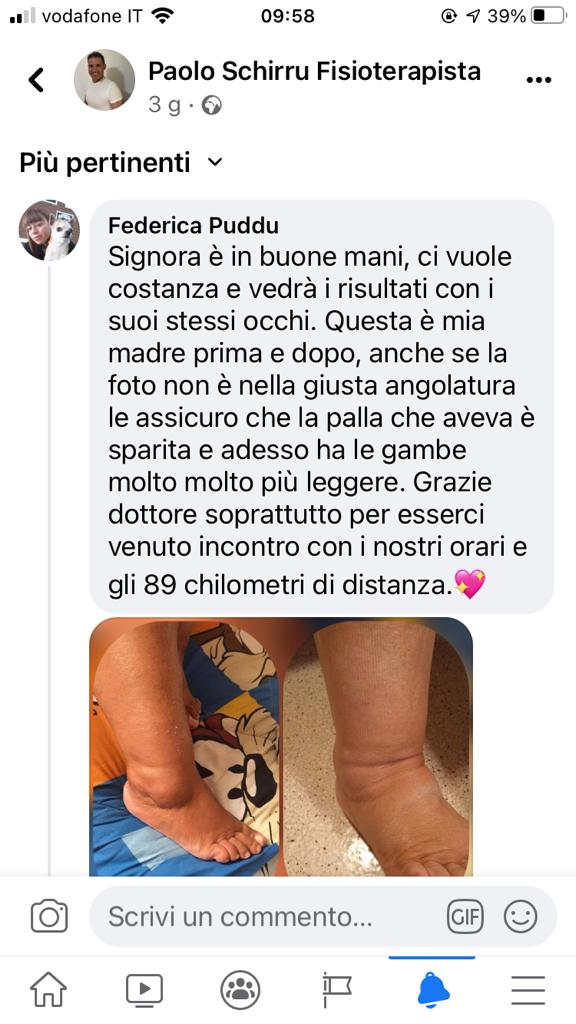Expand the Più pertinenti sort dropdown
Image resolution: width=576 pixels, height=1024 pixels.
(121, 162)
